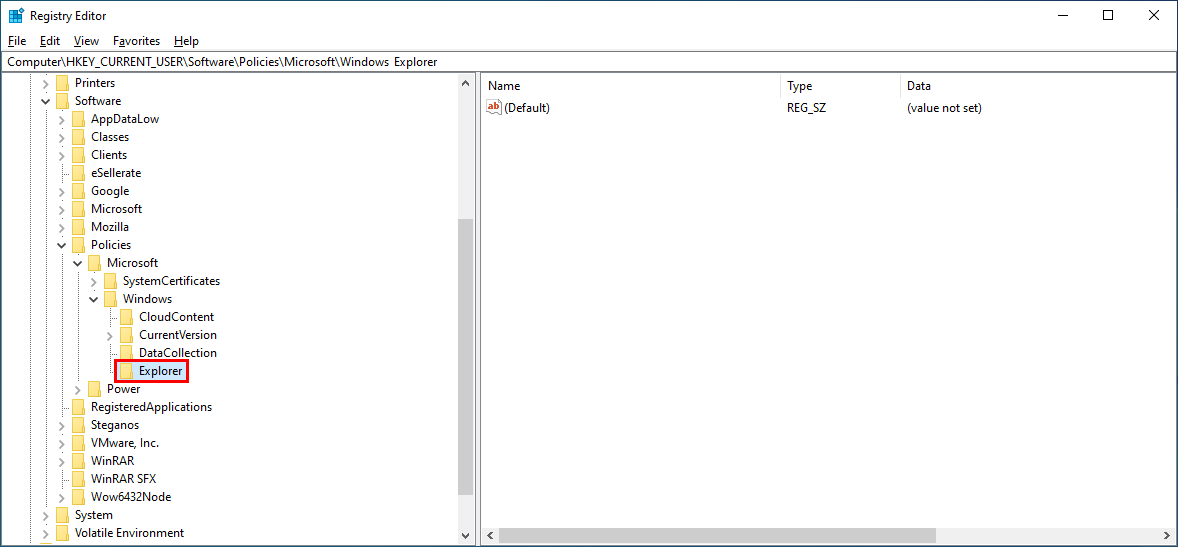Click the Power folder icon
Viewport: 1178px width, 547px height.
94,389
